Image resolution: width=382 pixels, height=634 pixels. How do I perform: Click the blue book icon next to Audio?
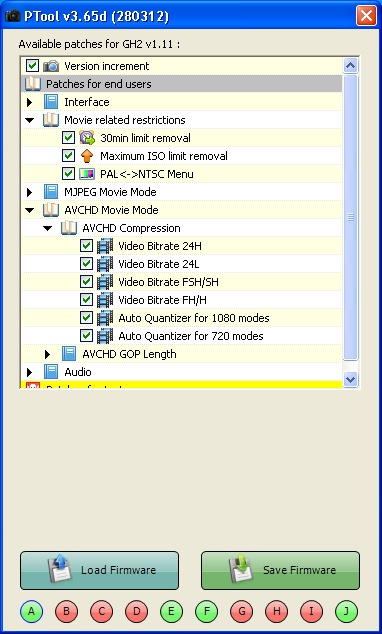(51, 372)
